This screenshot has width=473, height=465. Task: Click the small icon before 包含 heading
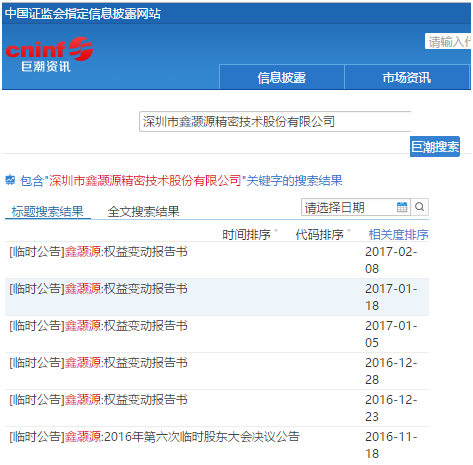(x=10, y=180)
